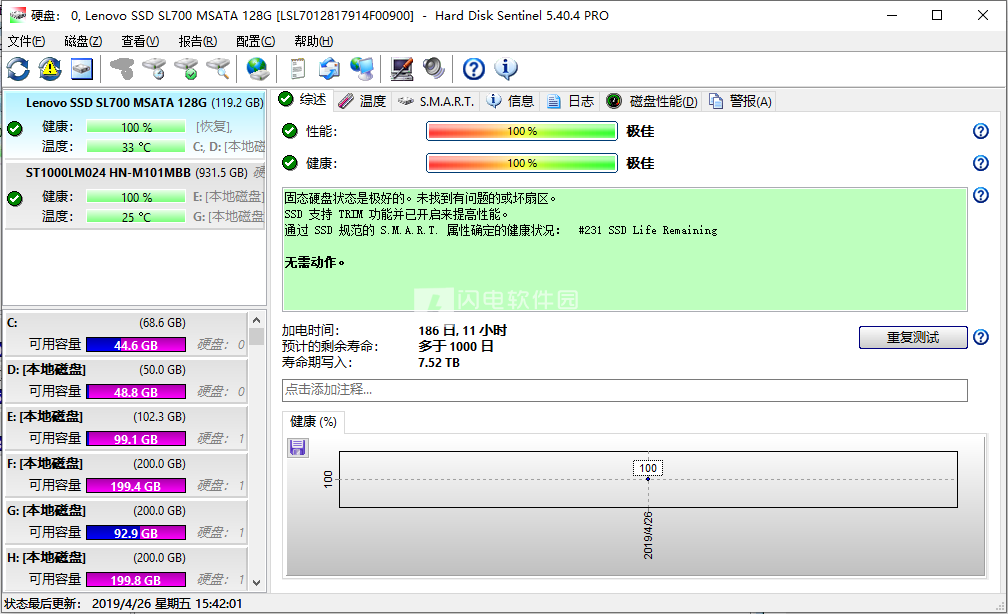Screen dimensions: 1008x614
Task: Select ST1000LM024 HN-M101MBB disk entry
Action: coord(135,195)
